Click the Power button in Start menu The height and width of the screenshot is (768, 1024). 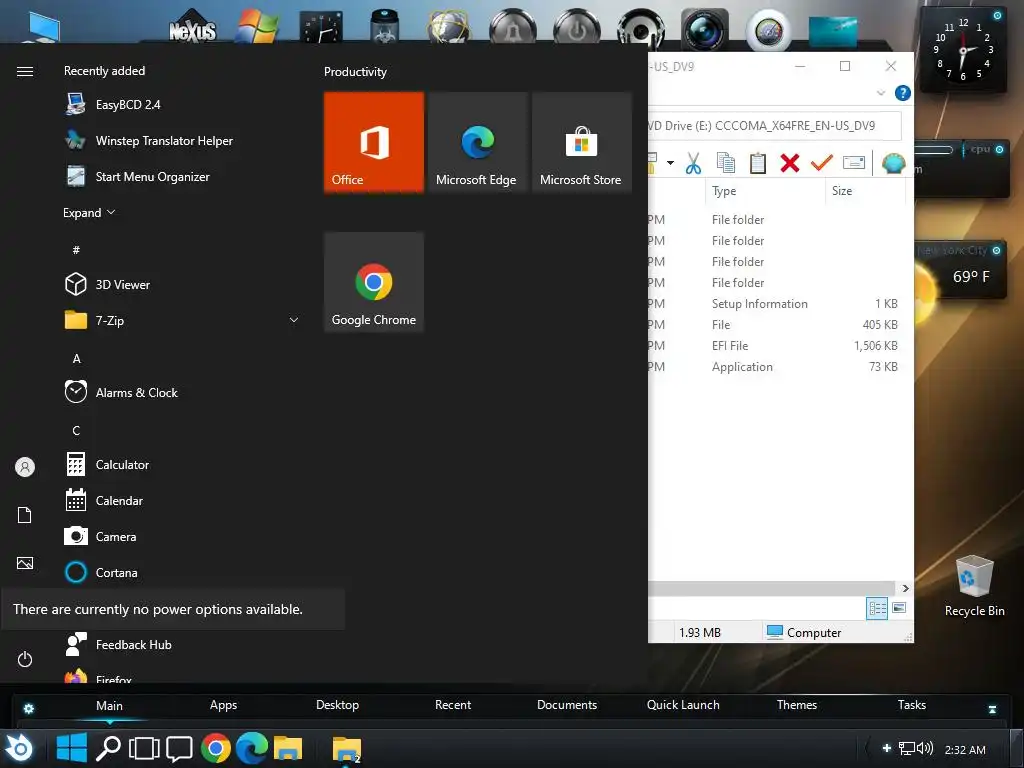point(25,659)
